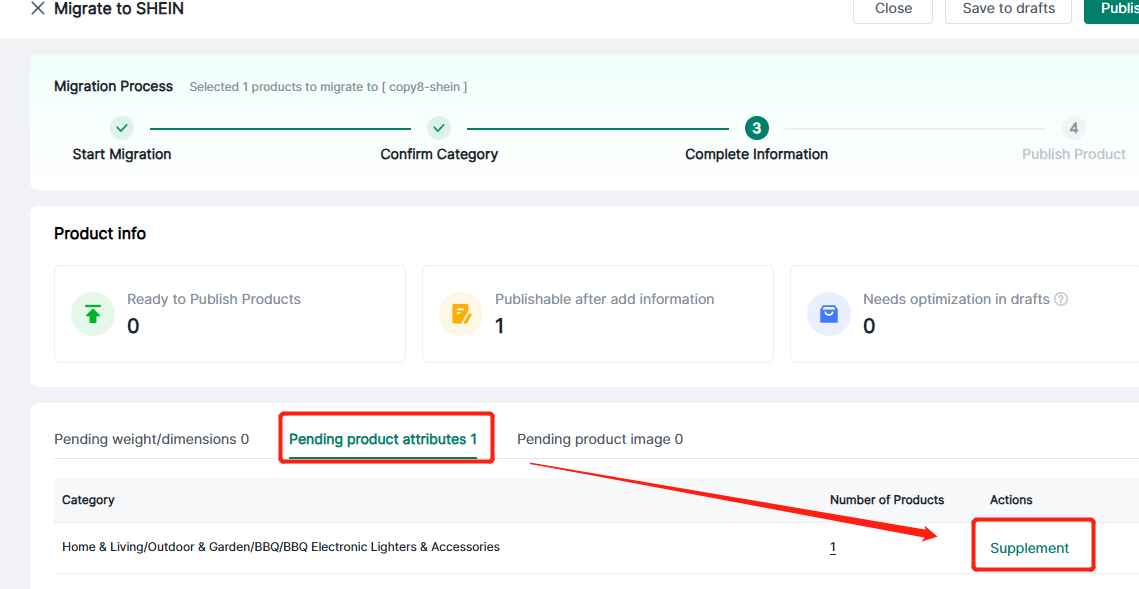Click the step 4 Publish Product circle
Image resolution: width=1139 pixels, height=589 pixels.
tap(1073, 128)
